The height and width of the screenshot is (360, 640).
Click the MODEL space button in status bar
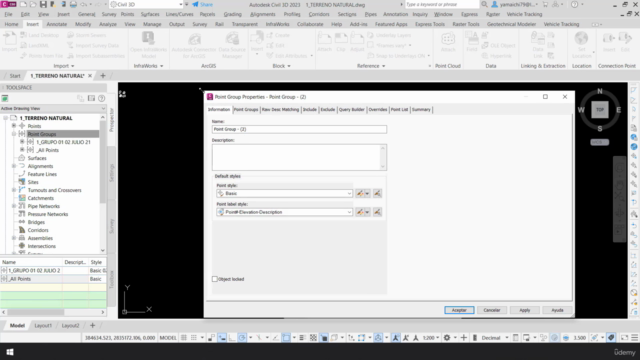click(168, 338)
